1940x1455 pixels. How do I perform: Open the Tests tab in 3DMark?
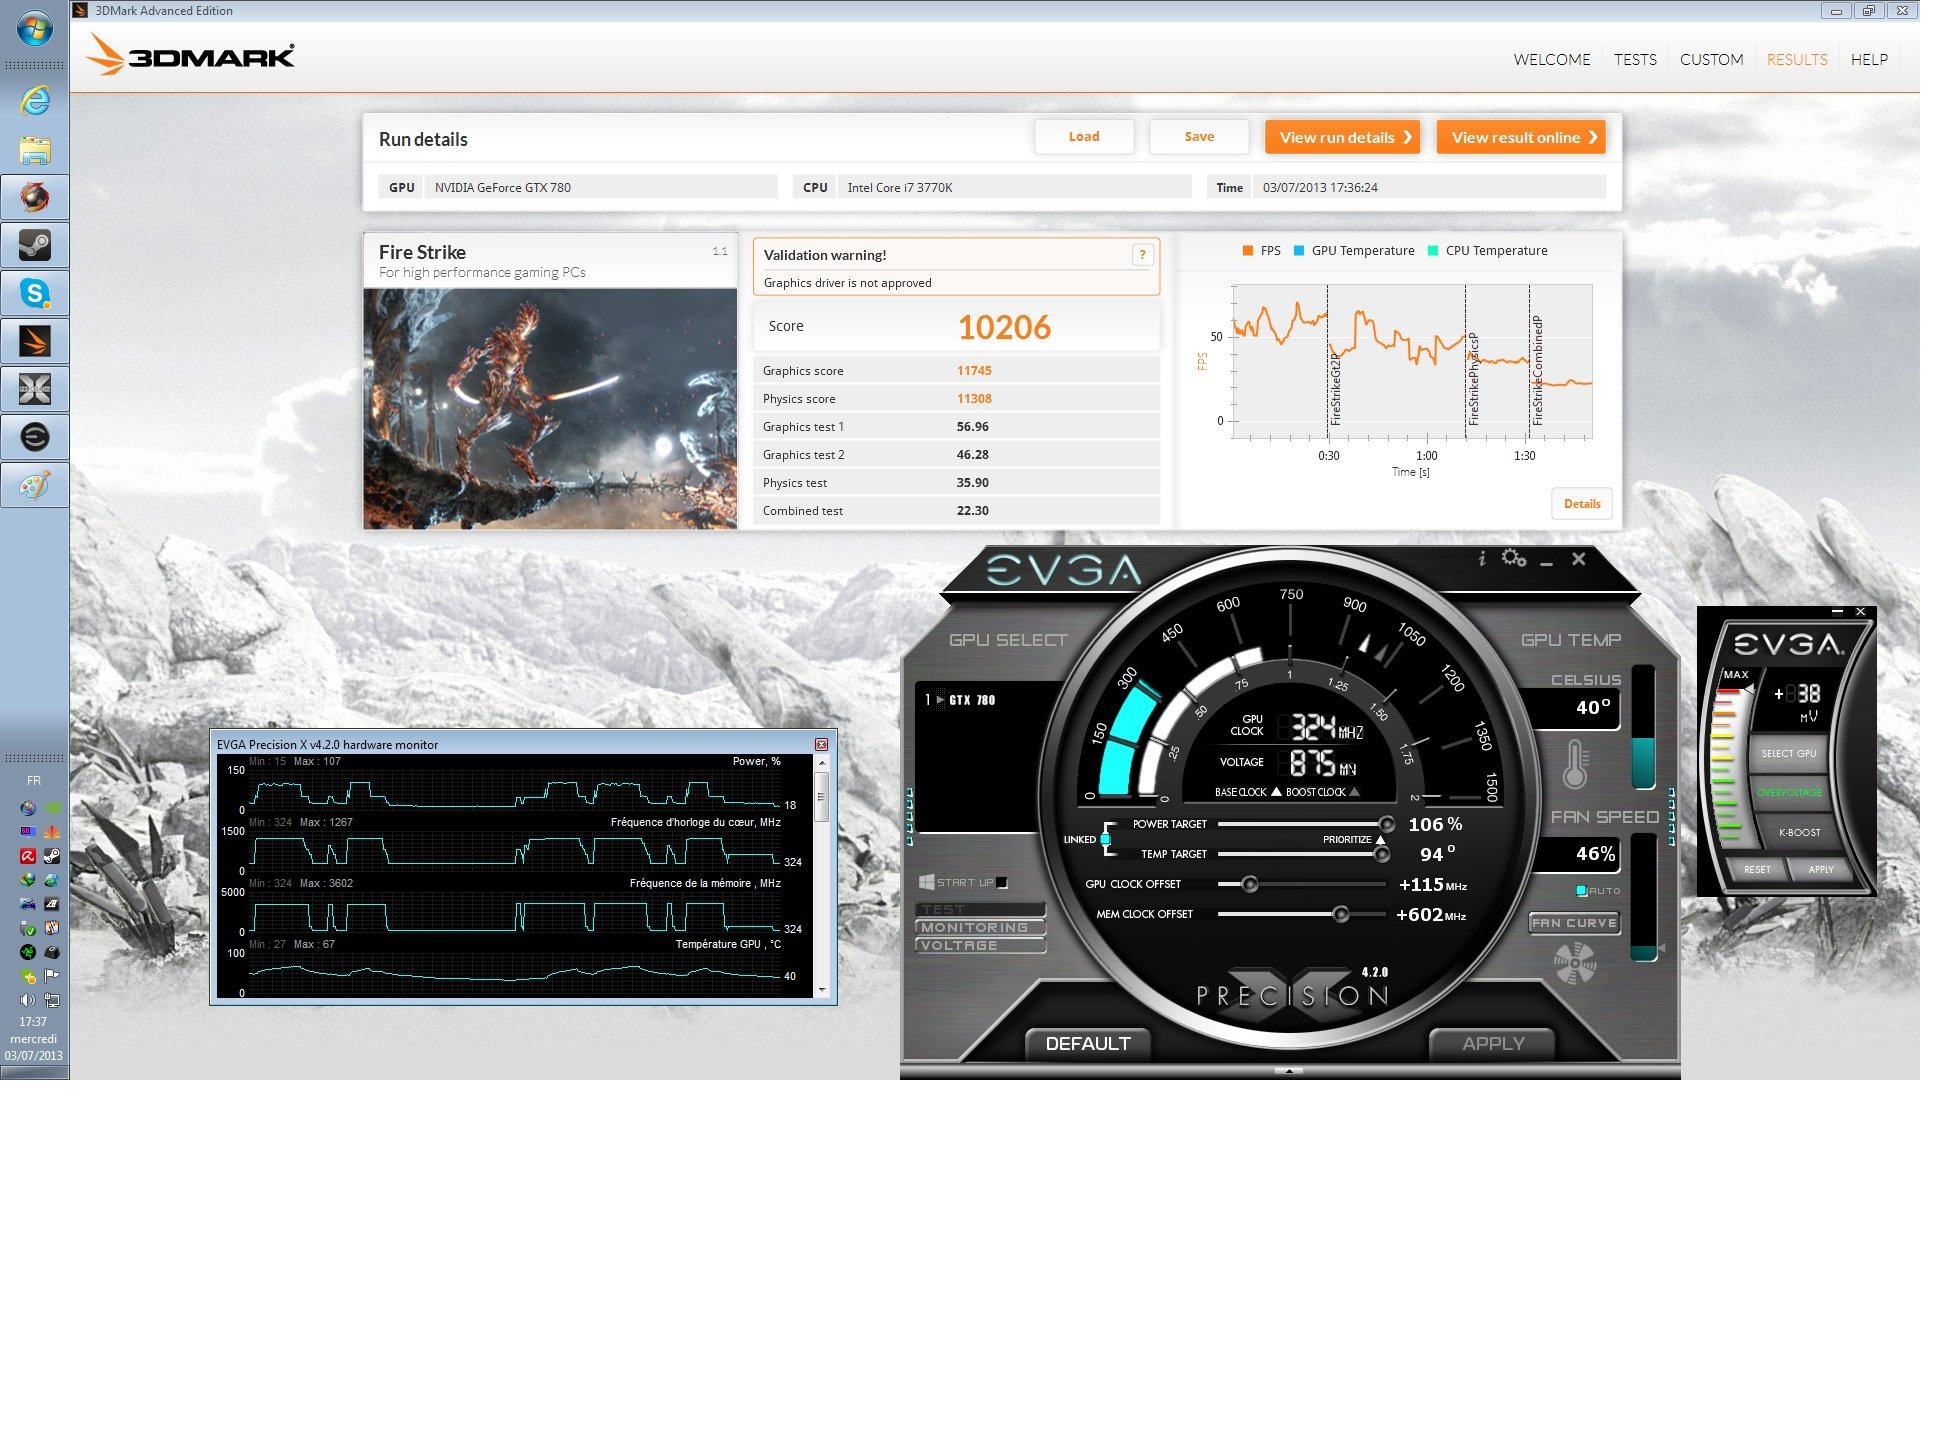(1635, 59)
